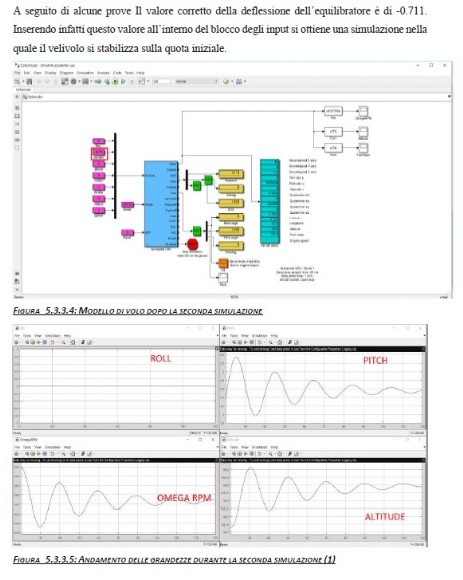Viewport: 463px width, 580px height.
Task: Open the Library Browser icon in Simulink toolbar
Action: coord(64,81)
